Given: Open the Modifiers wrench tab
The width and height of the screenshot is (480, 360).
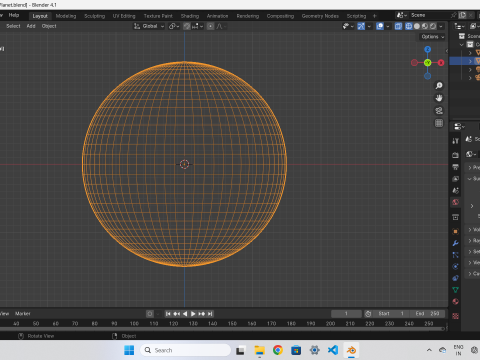Looking at the screenshot, I should (x=455, y=243).
